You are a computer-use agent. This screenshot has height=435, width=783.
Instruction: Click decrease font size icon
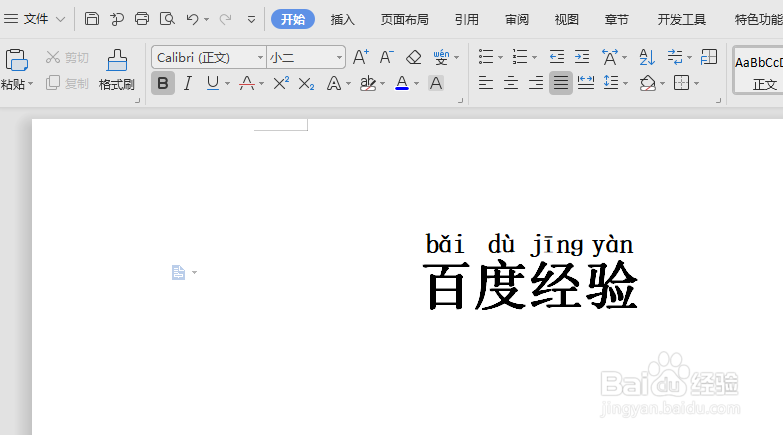tap(387, 57)
